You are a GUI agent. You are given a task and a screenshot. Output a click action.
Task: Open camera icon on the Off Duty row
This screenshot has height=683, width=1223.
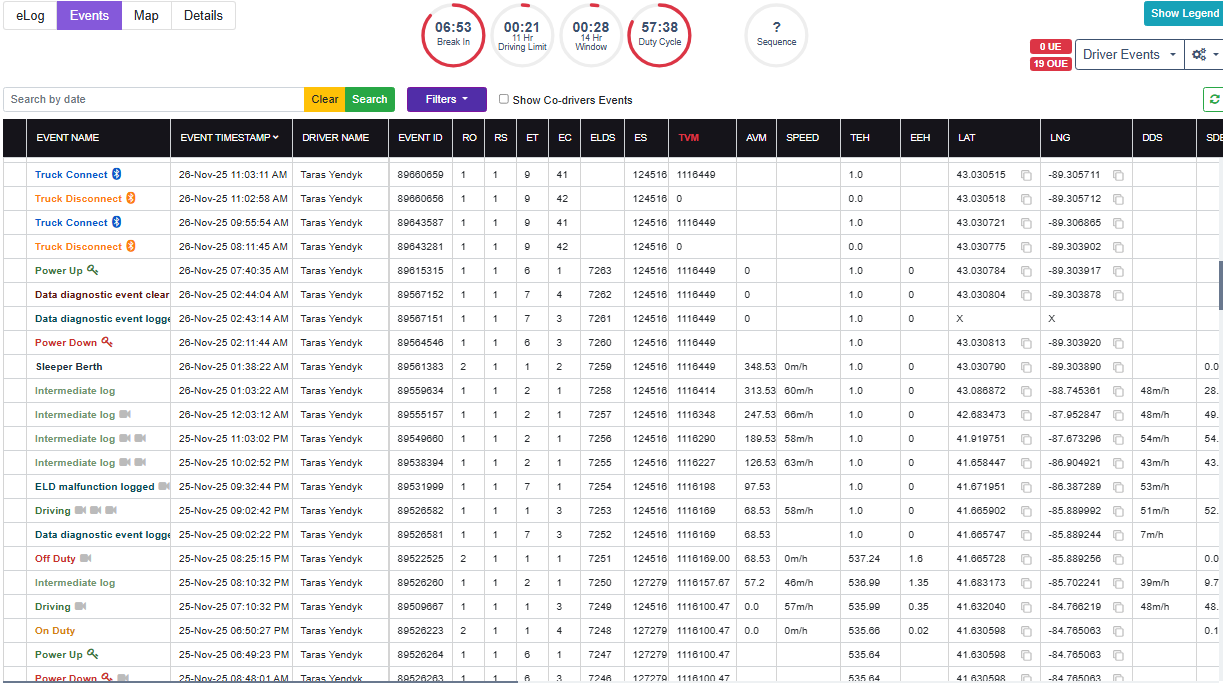point(86,558)
